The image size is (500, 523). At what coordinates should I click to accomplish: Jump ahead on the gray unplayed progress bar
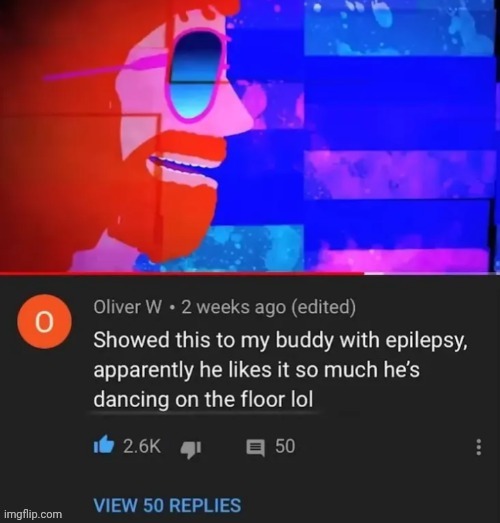click(432, 274)
